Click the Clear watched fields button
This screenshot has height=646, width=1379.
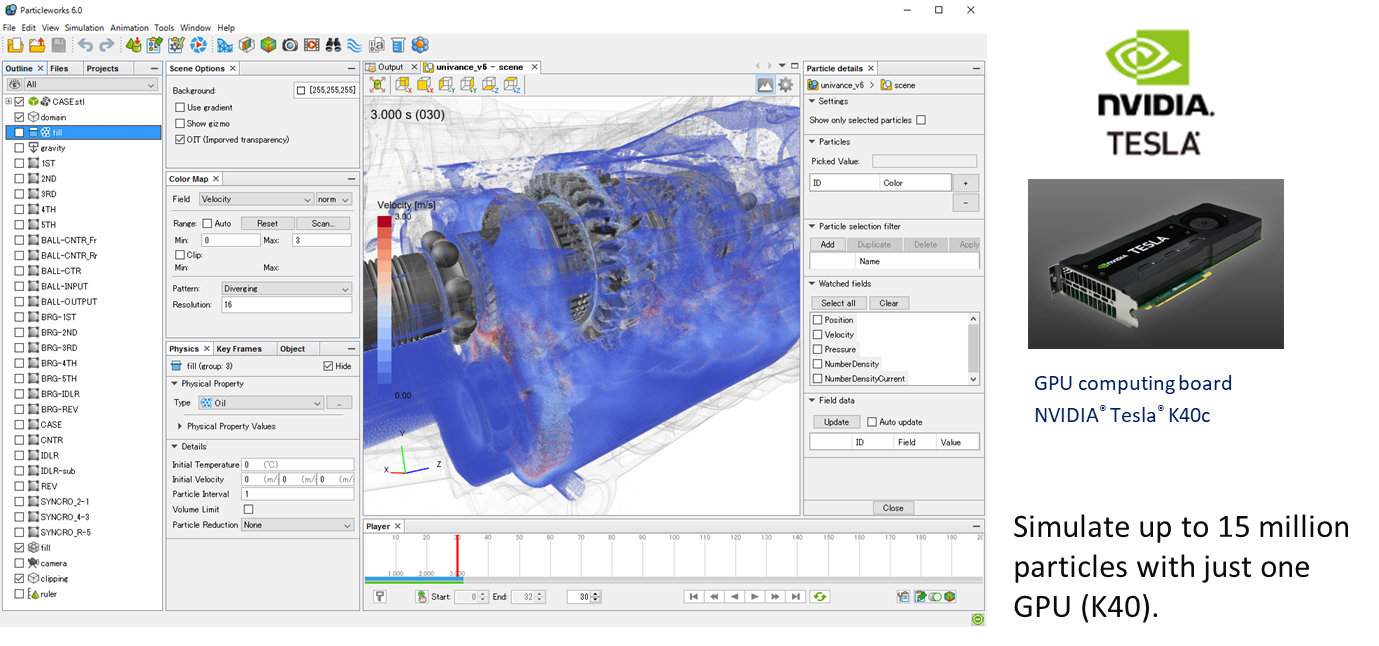(x=889, y=303)
